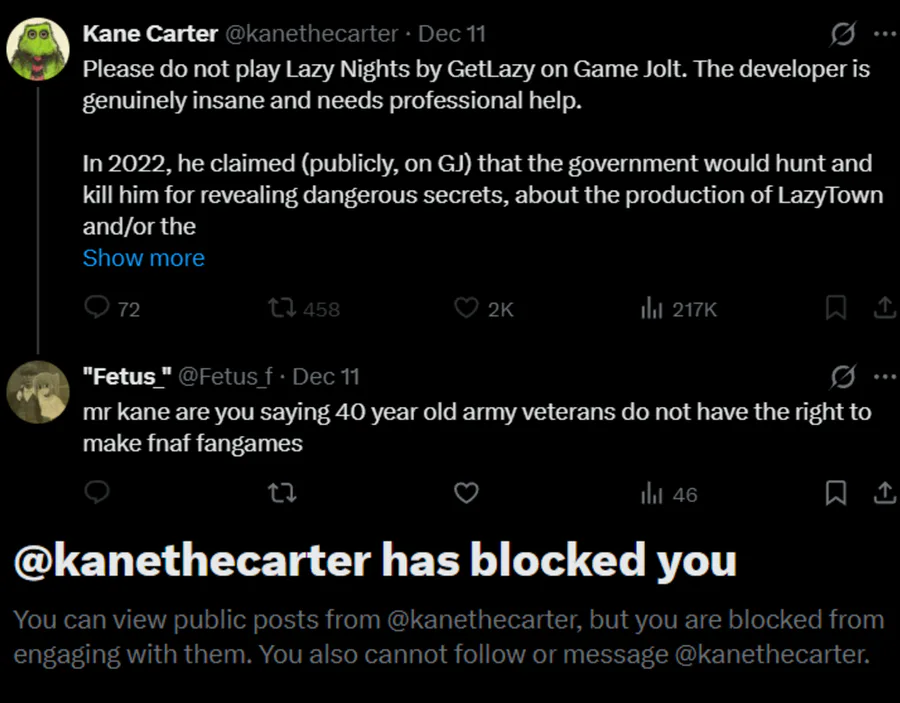View analytics of "Fetus_" reply
Image resolution: width=900 pixels, height=703 pixels.
(653, 493)
